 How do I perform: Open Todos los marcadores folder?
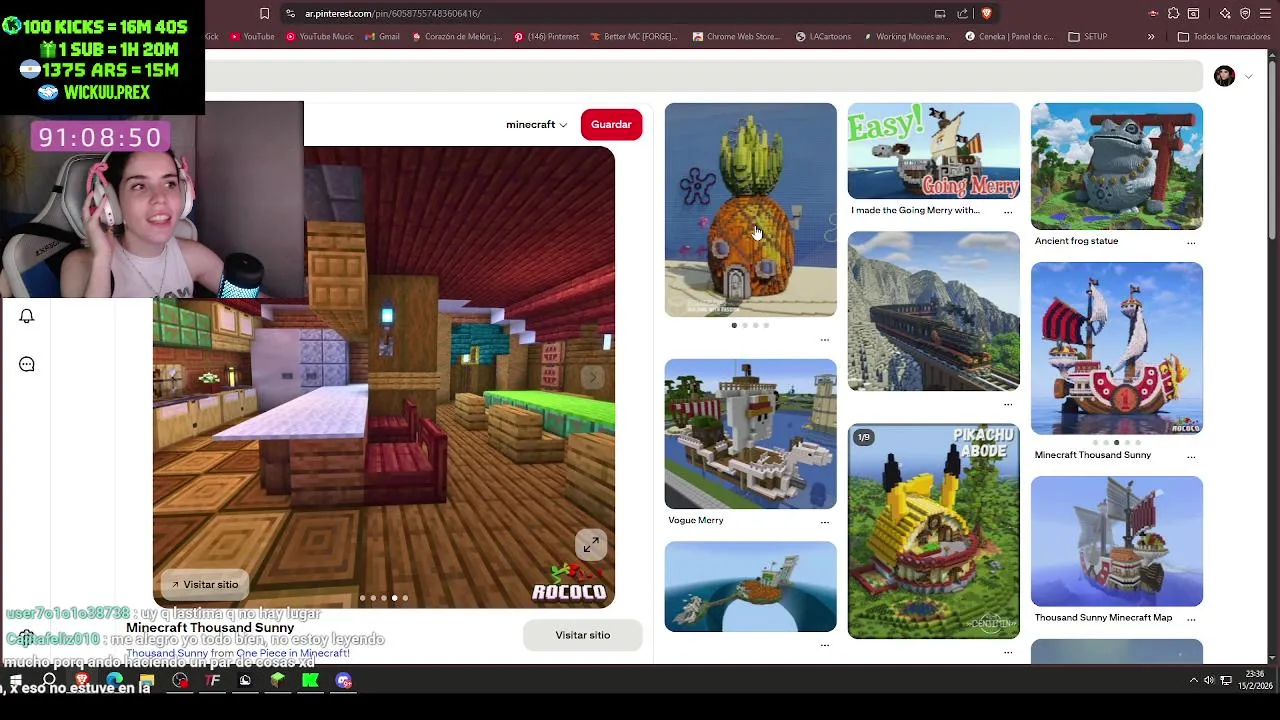tap(1224, 37)
